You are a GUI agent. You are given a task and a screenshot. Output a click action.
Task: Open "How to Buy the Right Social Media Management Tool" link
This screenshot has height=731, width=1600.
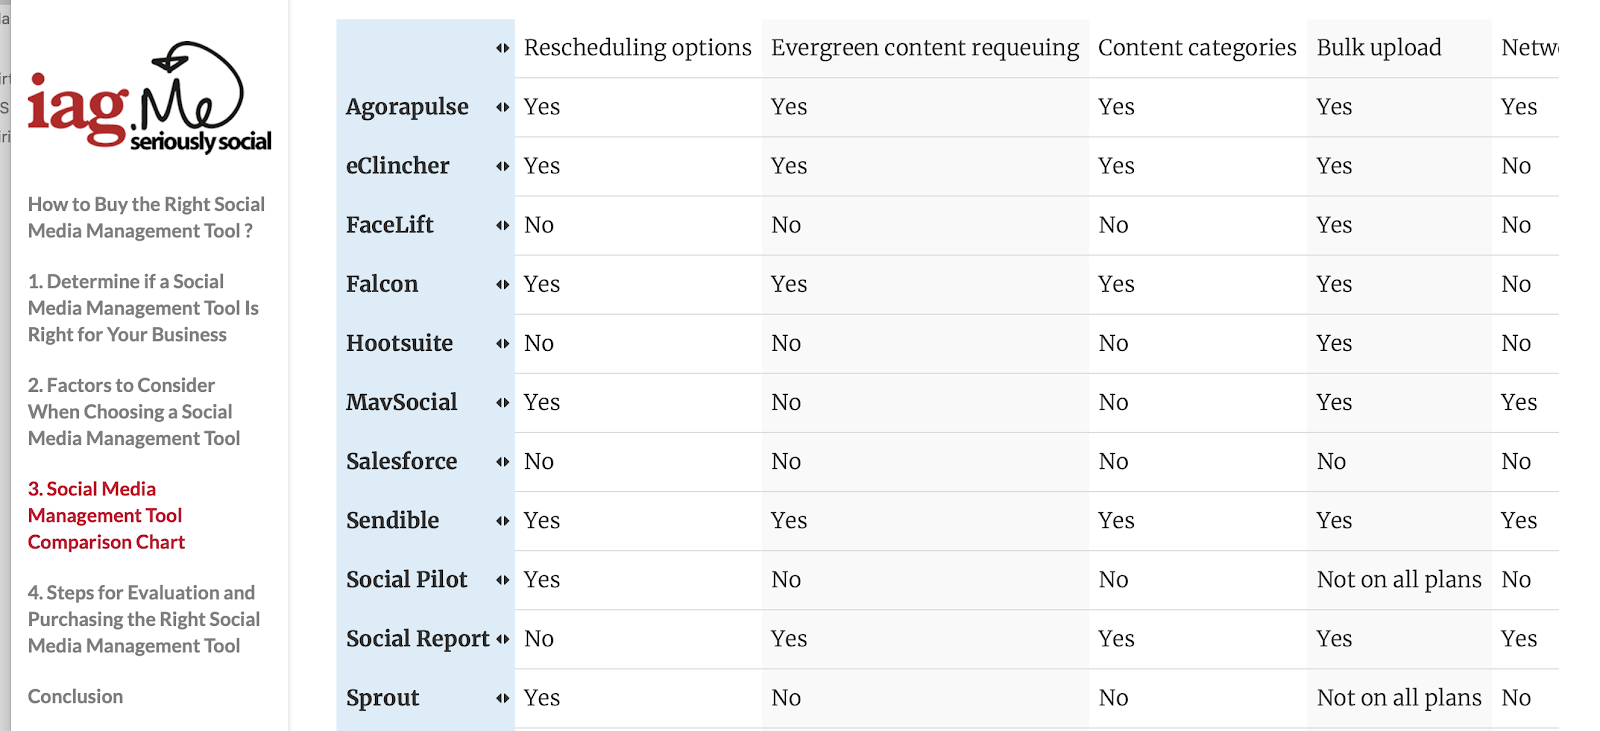point(146,217)
